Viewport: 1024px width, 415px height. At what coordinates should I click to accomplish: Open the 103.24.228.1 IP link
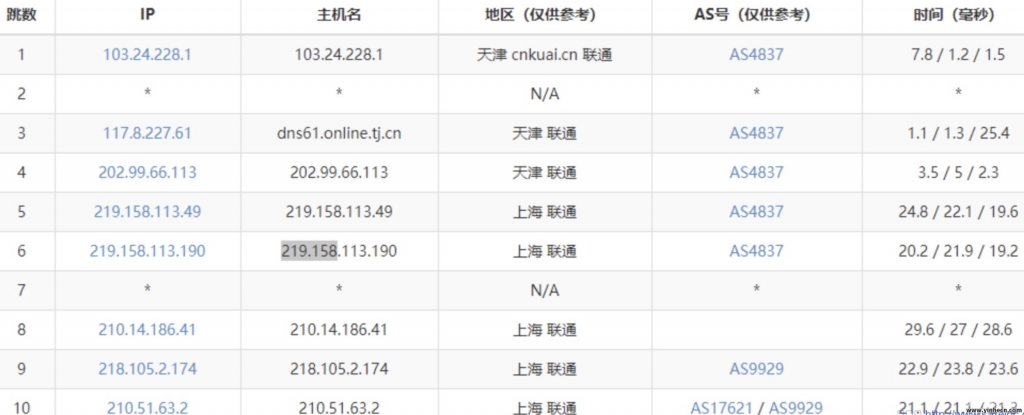[147, 55]
